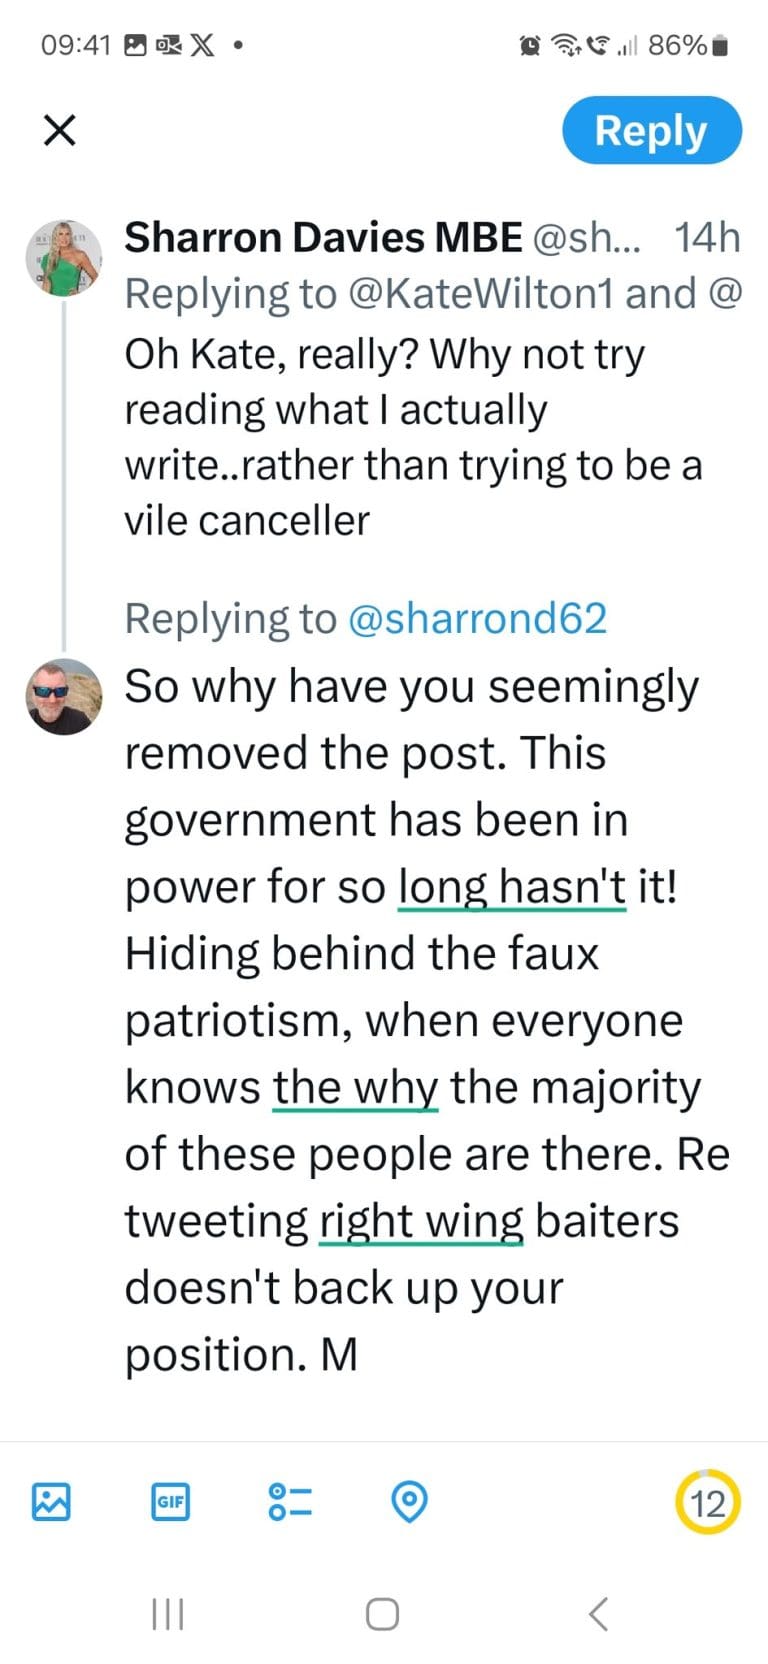Tap the suggestion under 'right wing'
The width and height of the screenshot is (768, 1664).
pyautogui.click(x=419, y=1220)
